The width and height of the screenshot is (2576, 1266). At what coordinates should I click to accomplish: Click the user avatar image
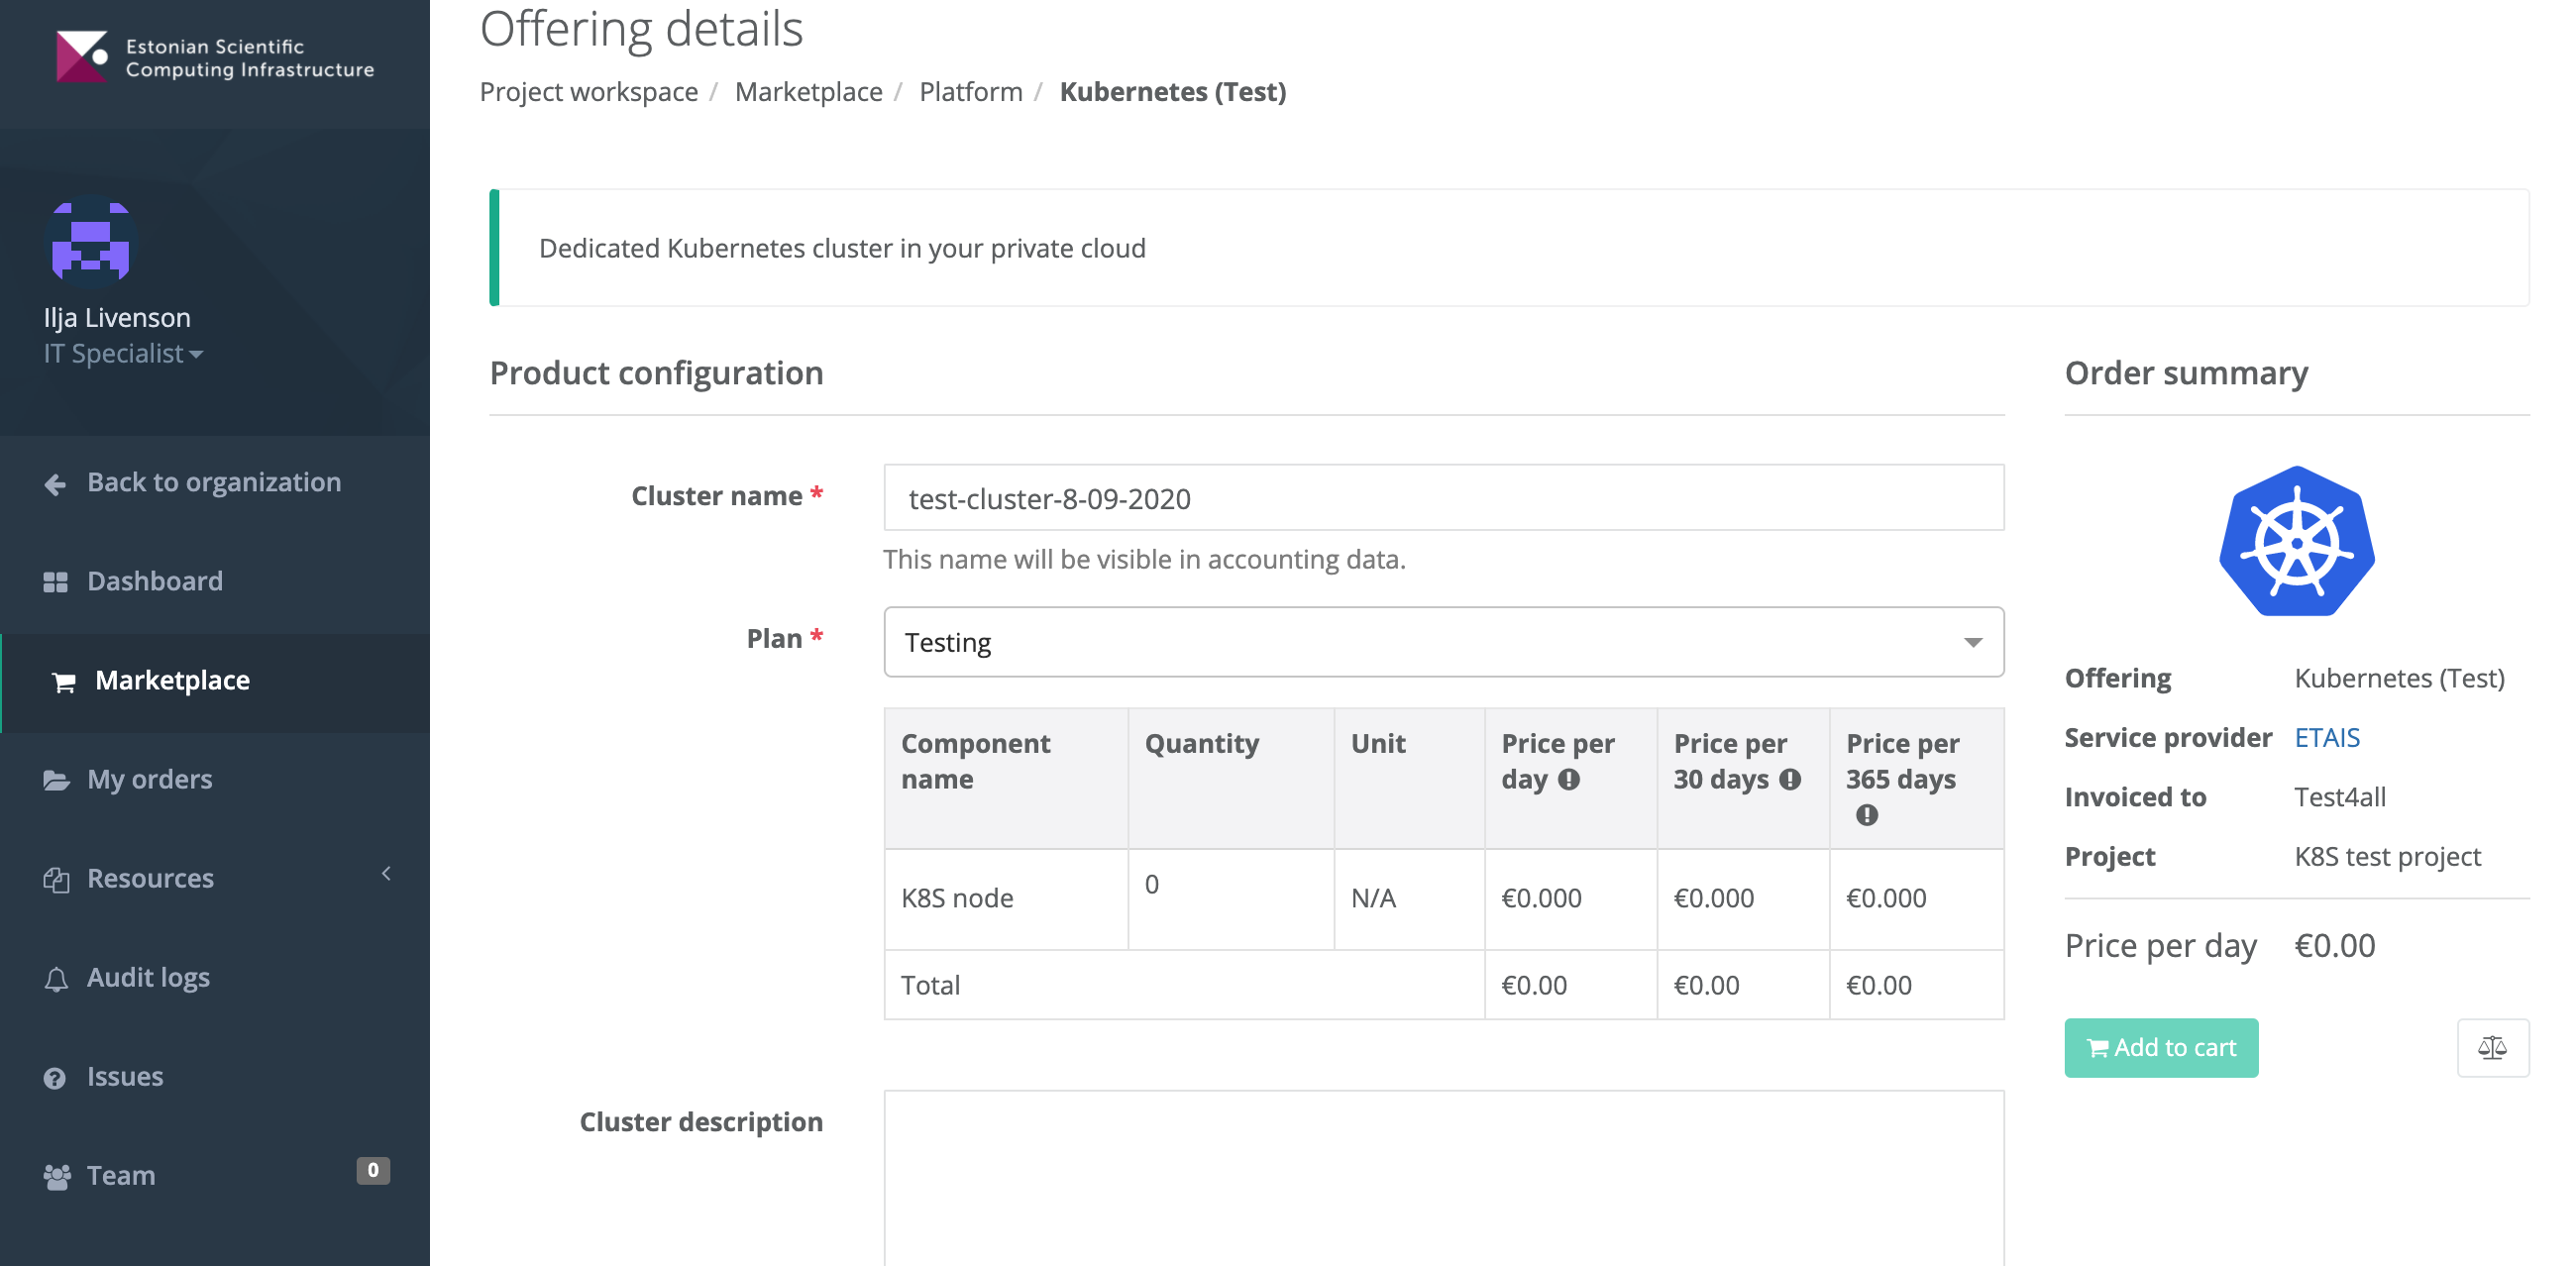[x=91, y=241]
